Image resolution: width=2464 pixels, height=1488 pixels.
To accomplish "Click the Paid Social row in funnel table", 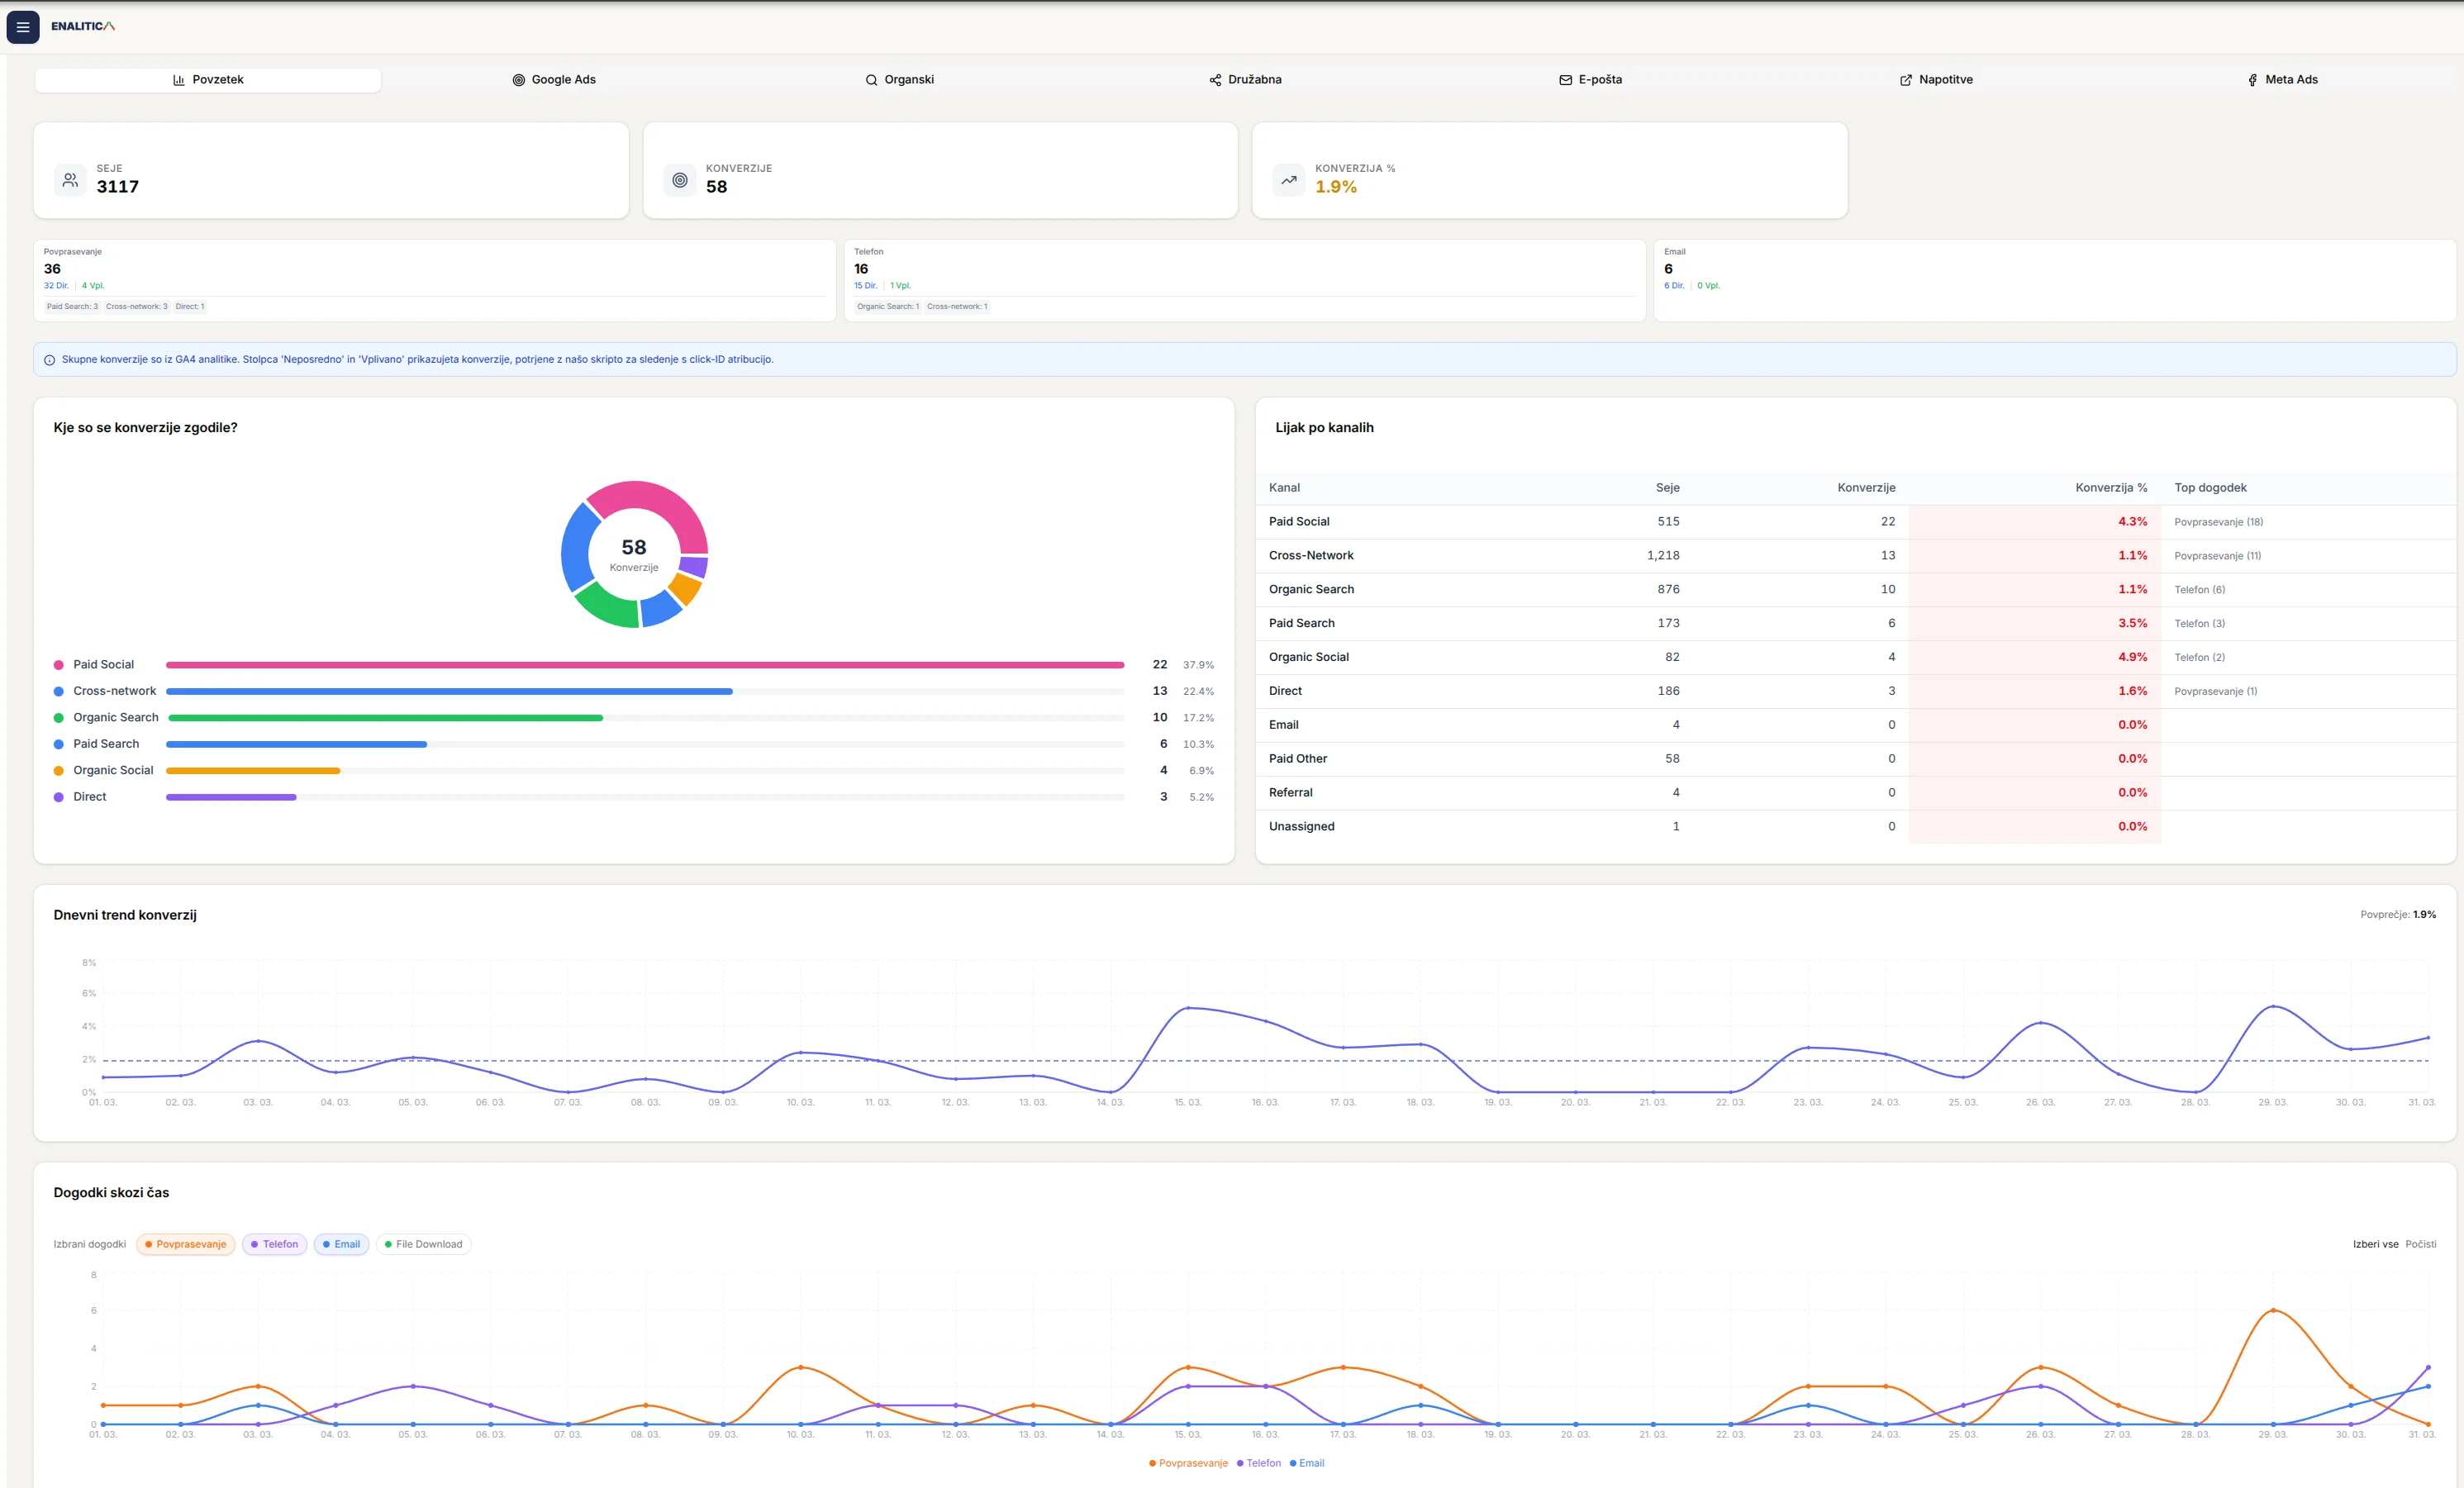I will [1300, 522].
